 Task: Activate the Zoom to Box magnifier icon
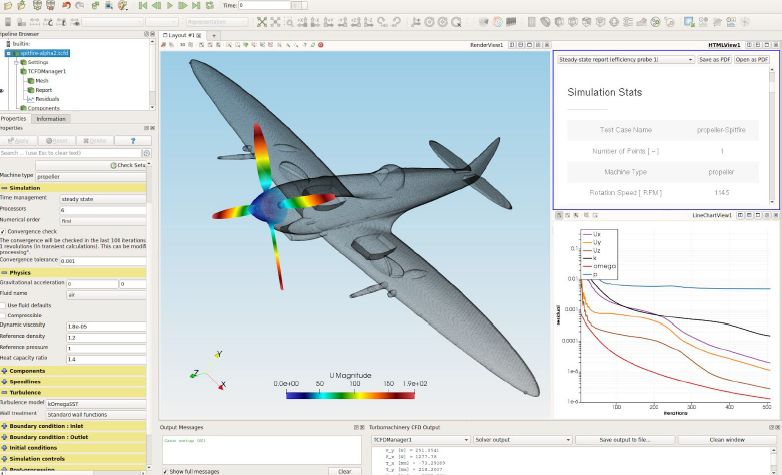pyautogui.click(x=289, y=21)
